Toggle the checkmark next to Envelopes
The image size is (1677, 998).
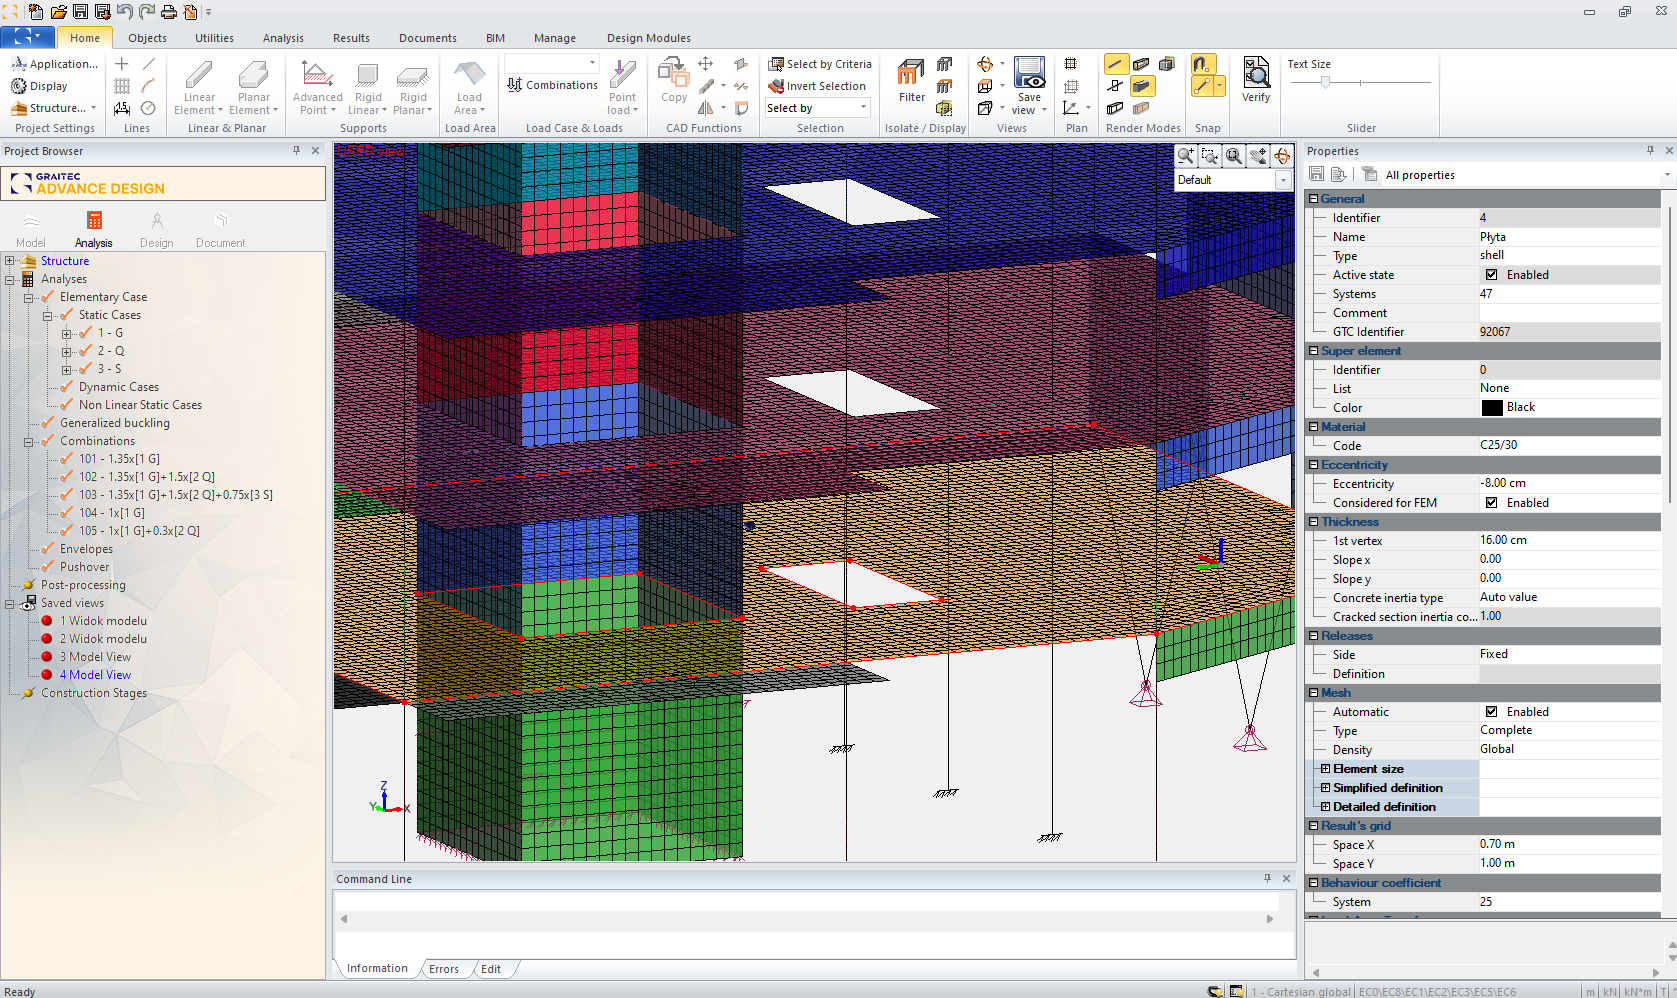(x=47, y=549)
